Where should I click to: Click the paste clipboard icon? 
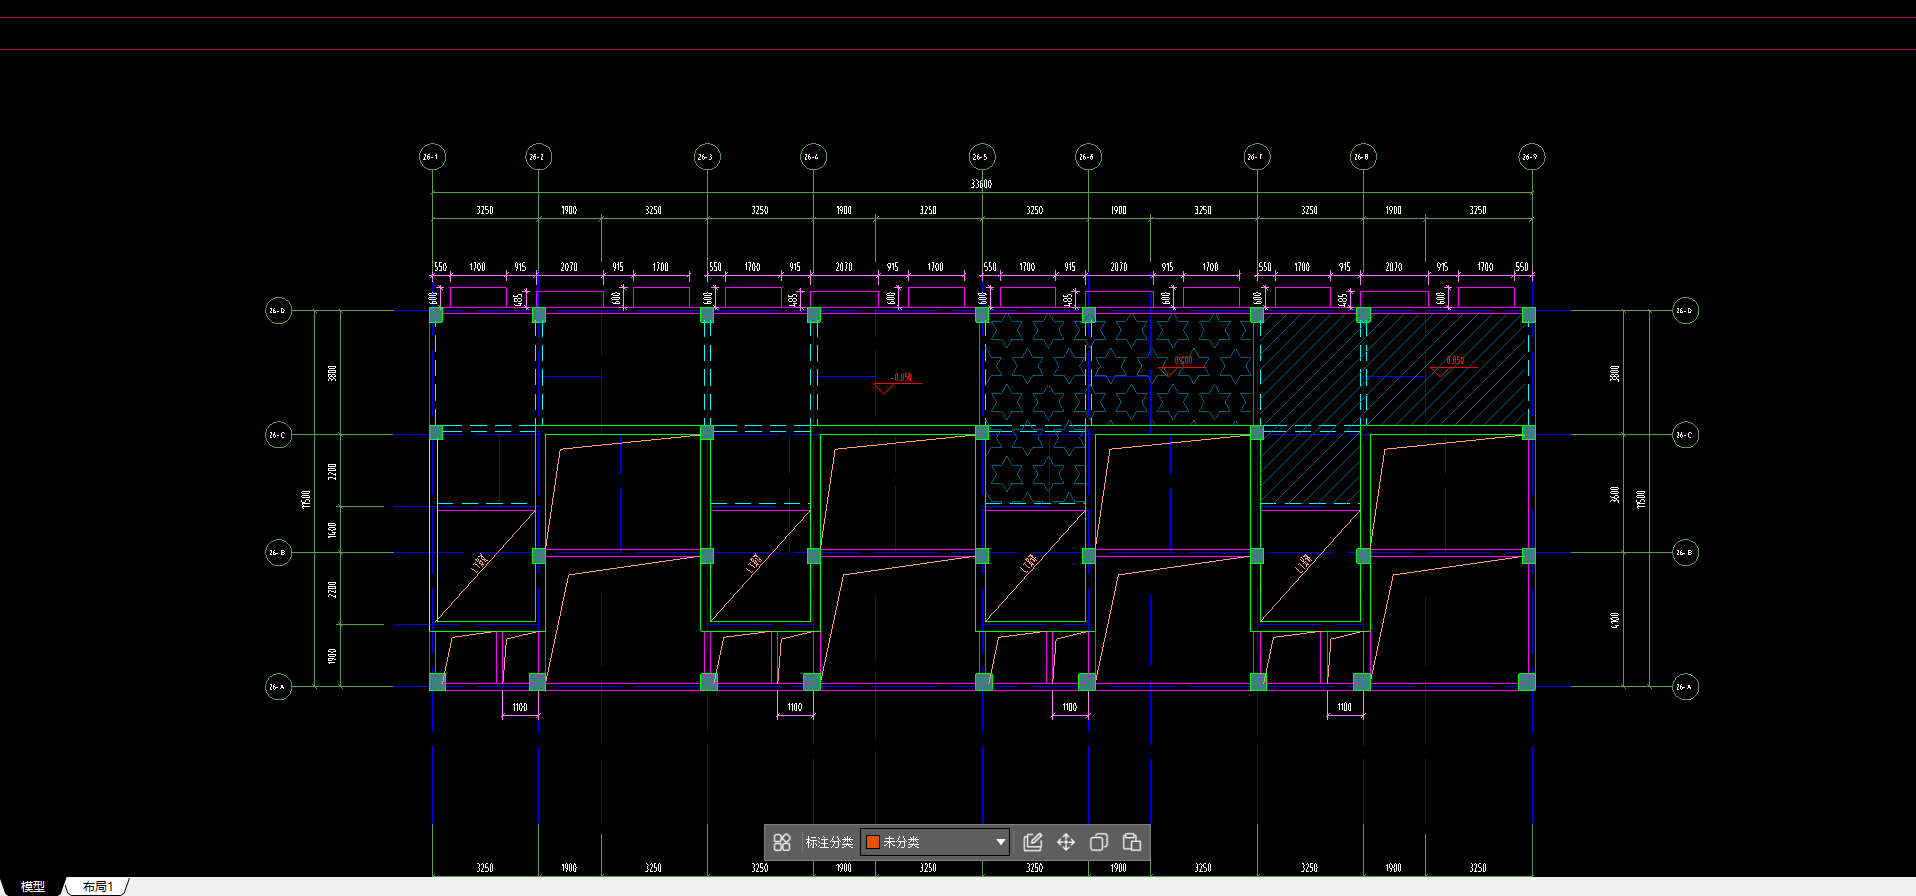point(1132,842)
